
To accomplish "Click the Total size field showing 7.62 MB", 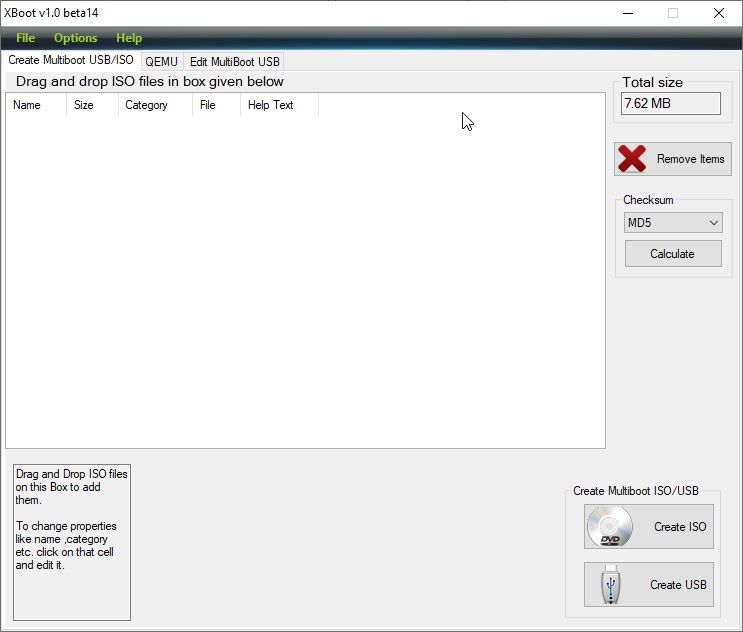I will 671,103.
